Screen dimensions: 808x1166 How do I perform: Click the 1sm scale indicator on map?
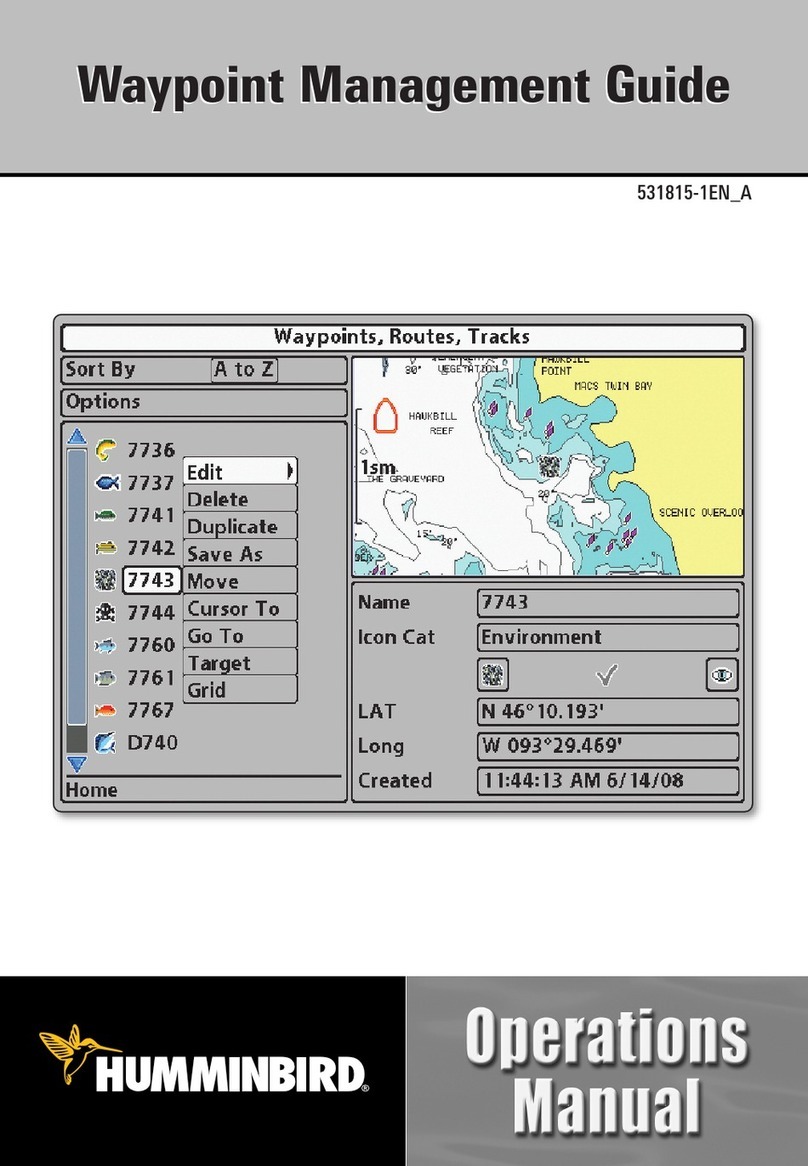click(378, 468)
